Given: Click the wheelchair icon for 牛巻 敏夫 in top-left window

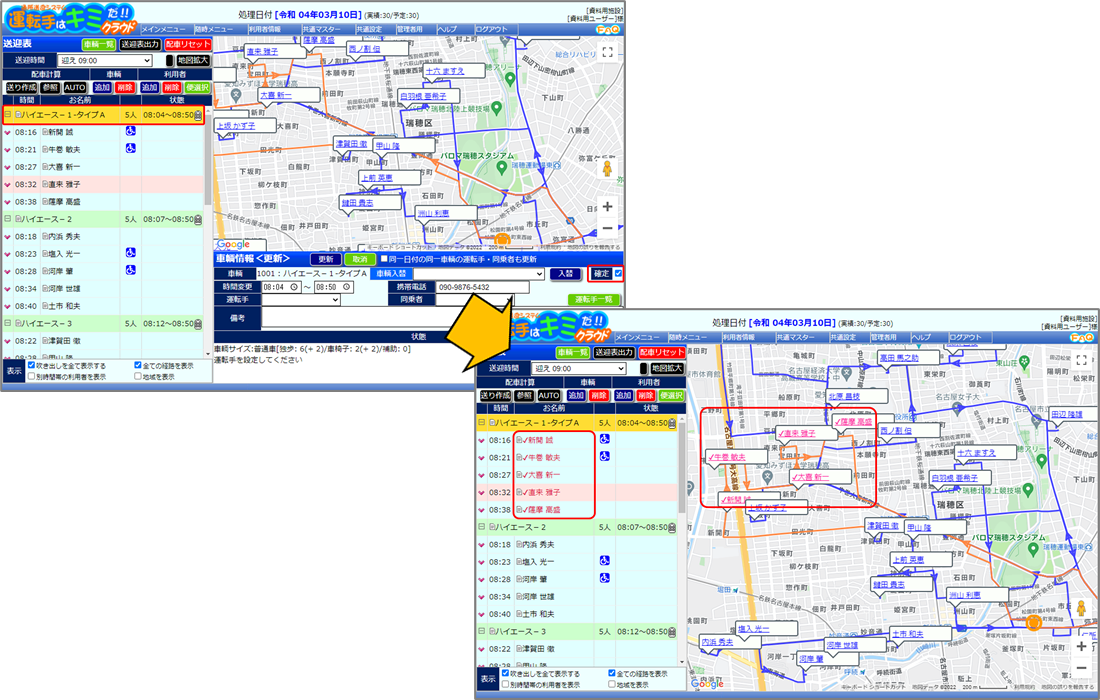Looking at the screenshot, I should pyautogui.click(x=130, y=149).
